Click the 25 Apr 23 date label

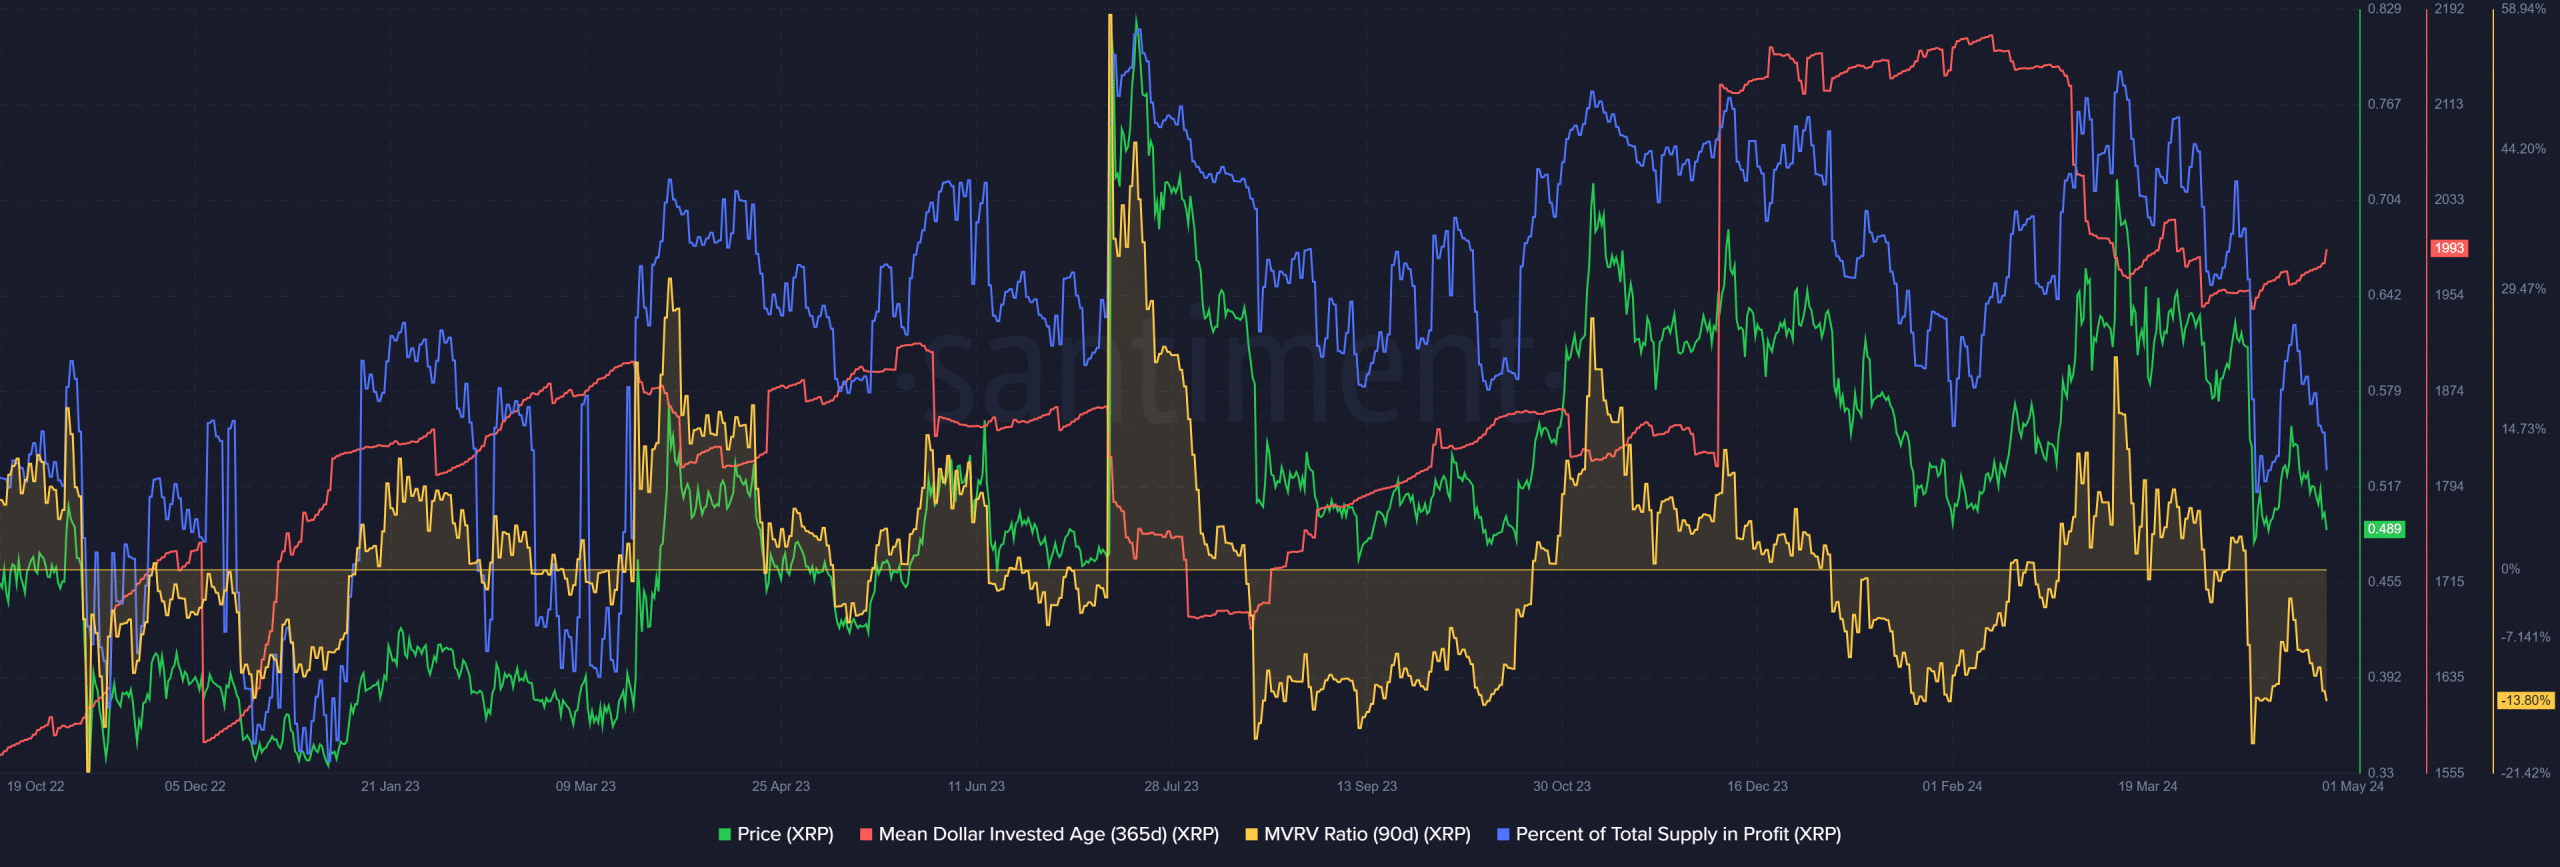pyautogui.click(x=781, y=786)
